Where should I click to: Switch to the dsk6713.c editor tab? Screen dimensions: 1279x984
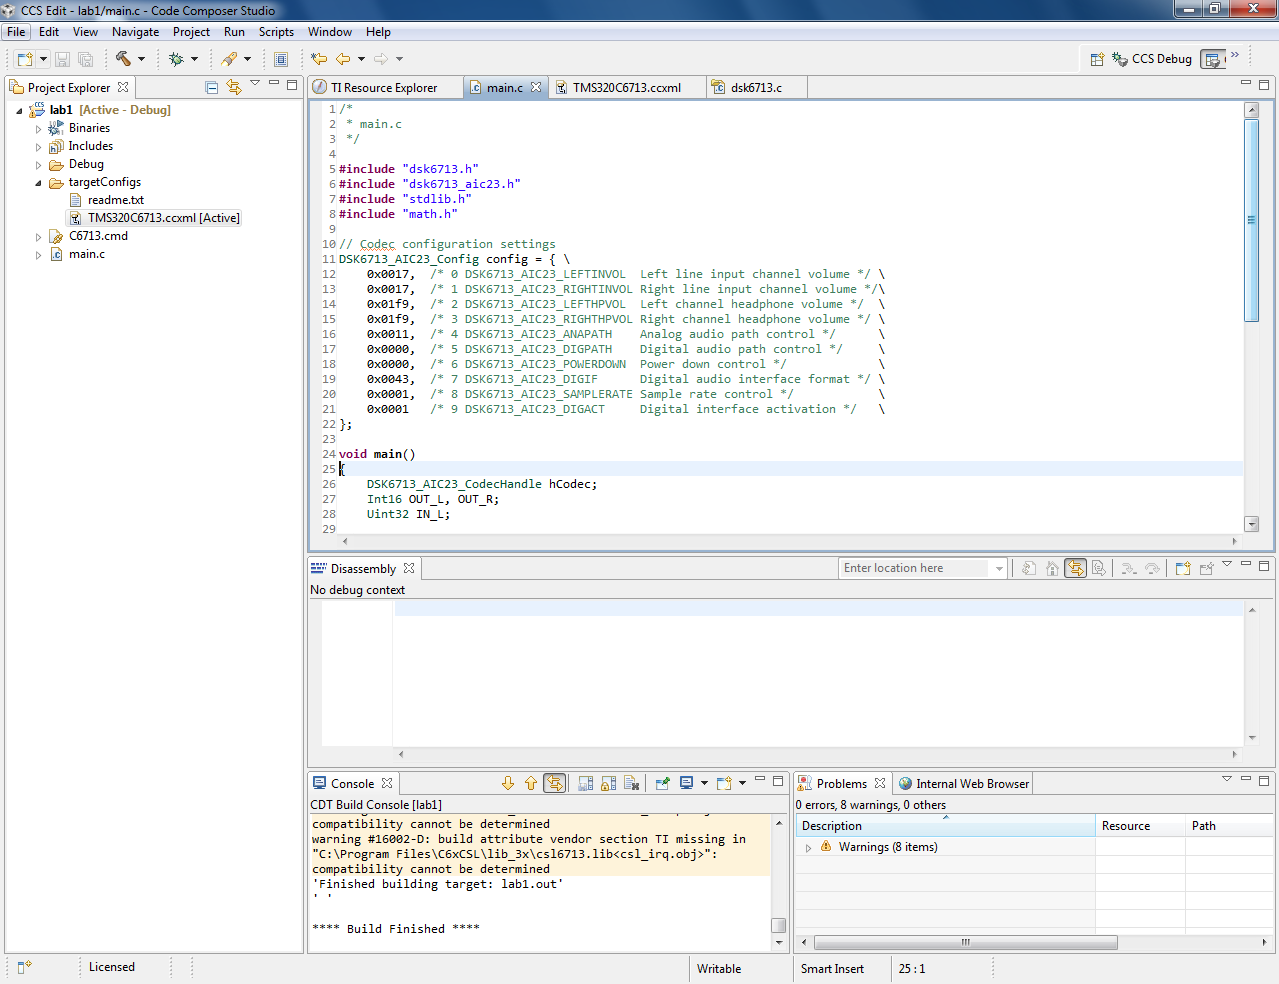[755, 88]
